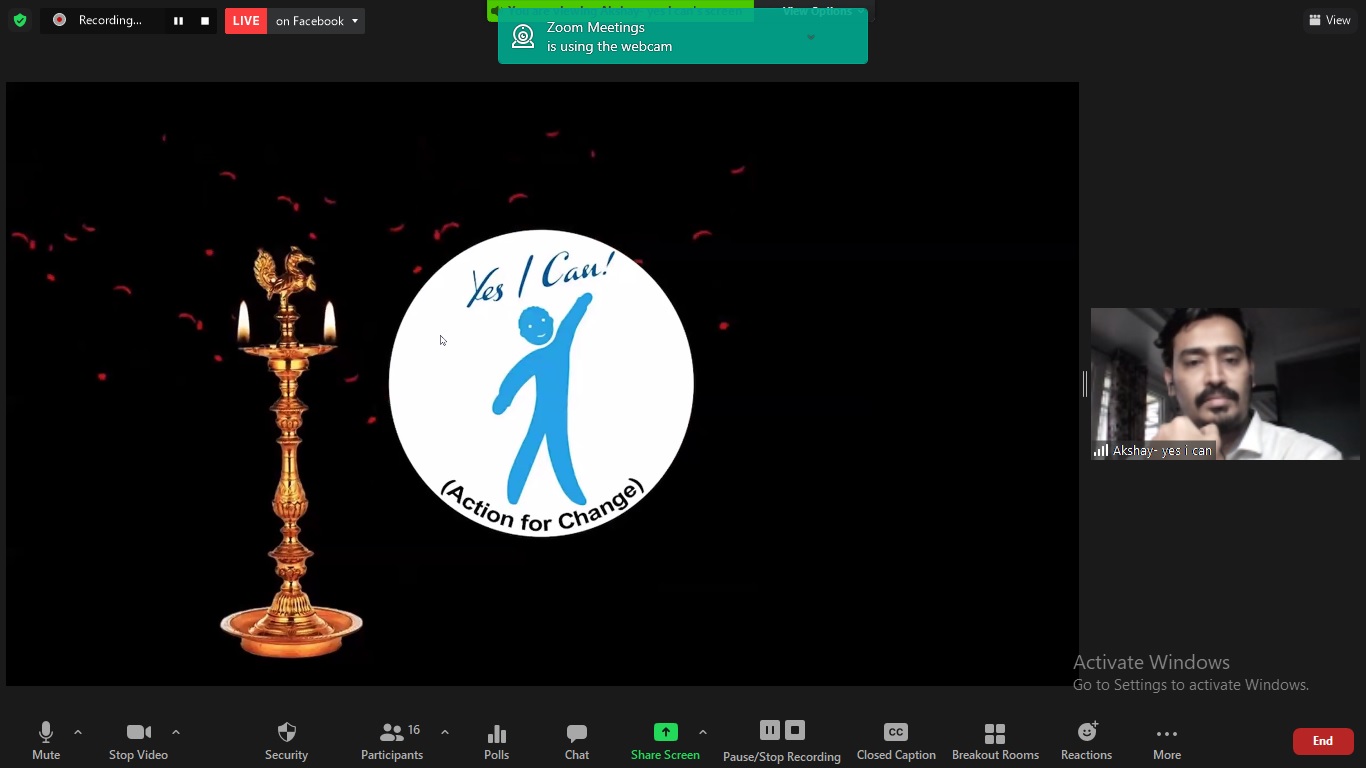Select Akshay's video thumbnail
The height and width of the screenshot is (768, 1366).
(x=1225, y=384)
